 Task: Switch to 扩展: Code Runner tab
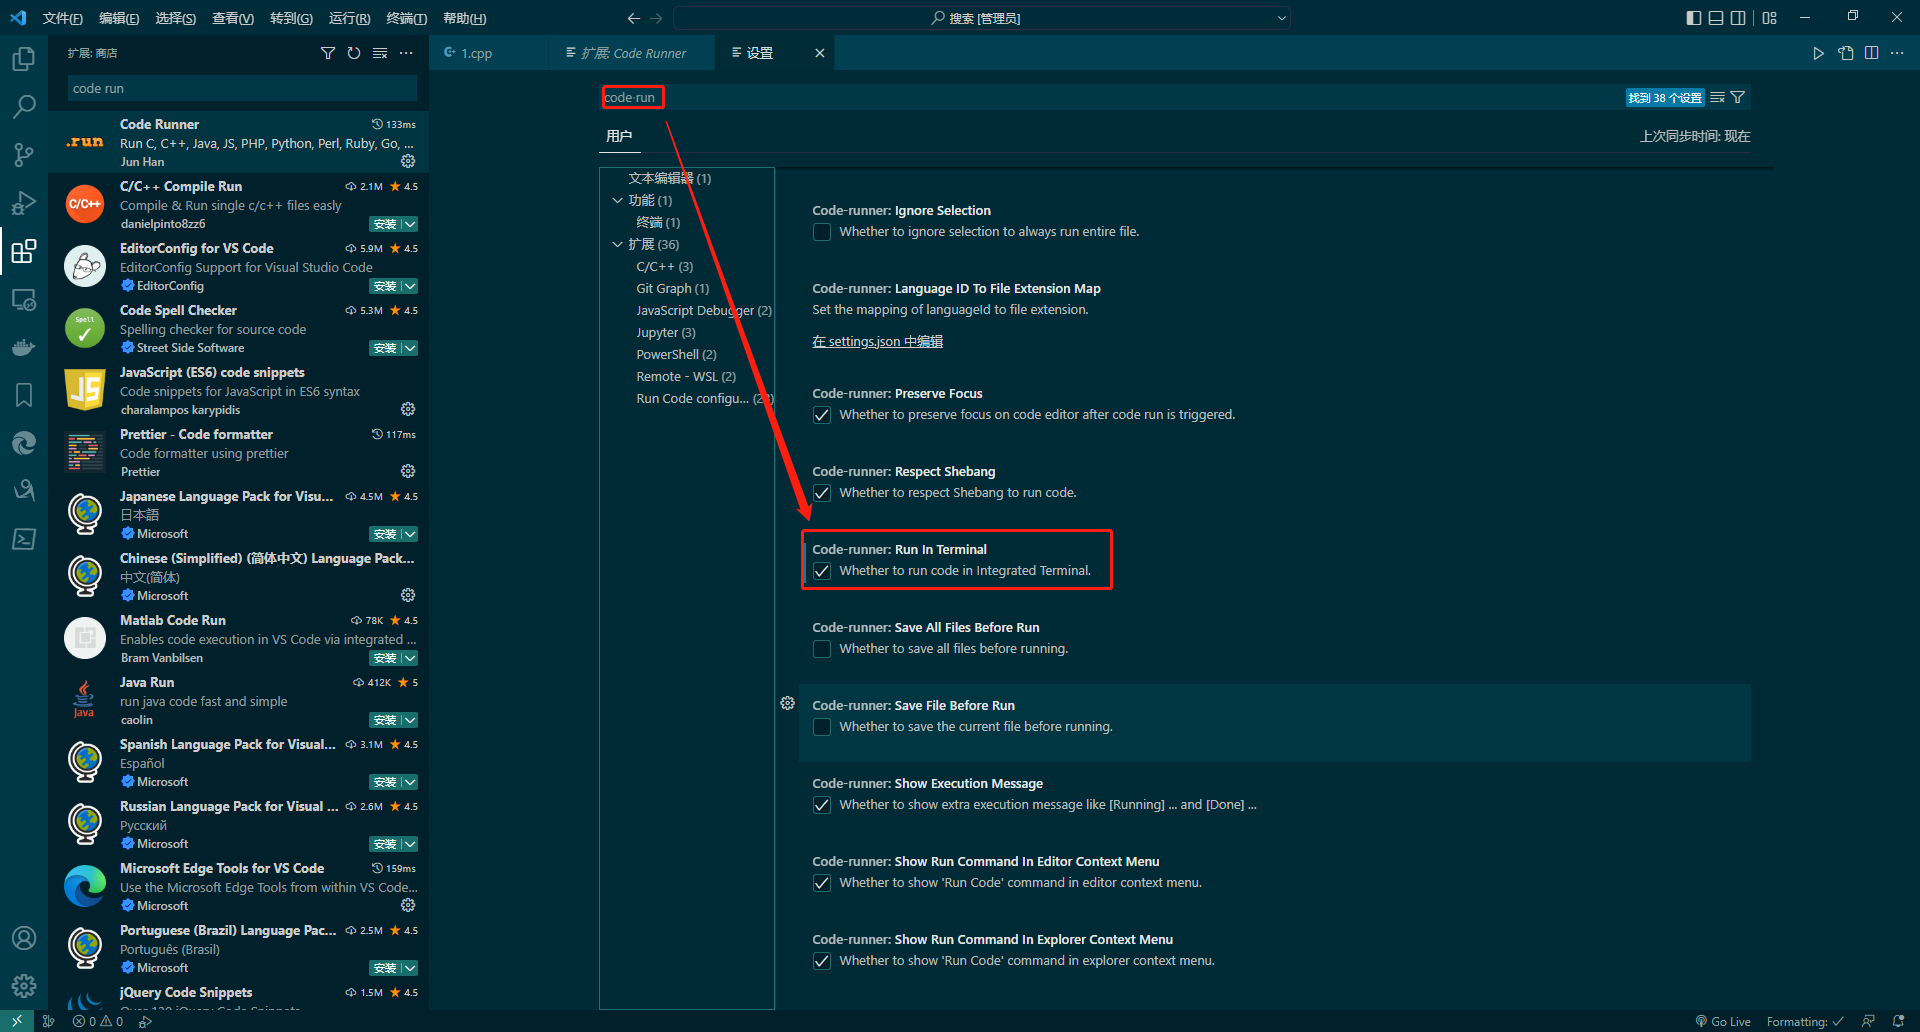[631, 53]
